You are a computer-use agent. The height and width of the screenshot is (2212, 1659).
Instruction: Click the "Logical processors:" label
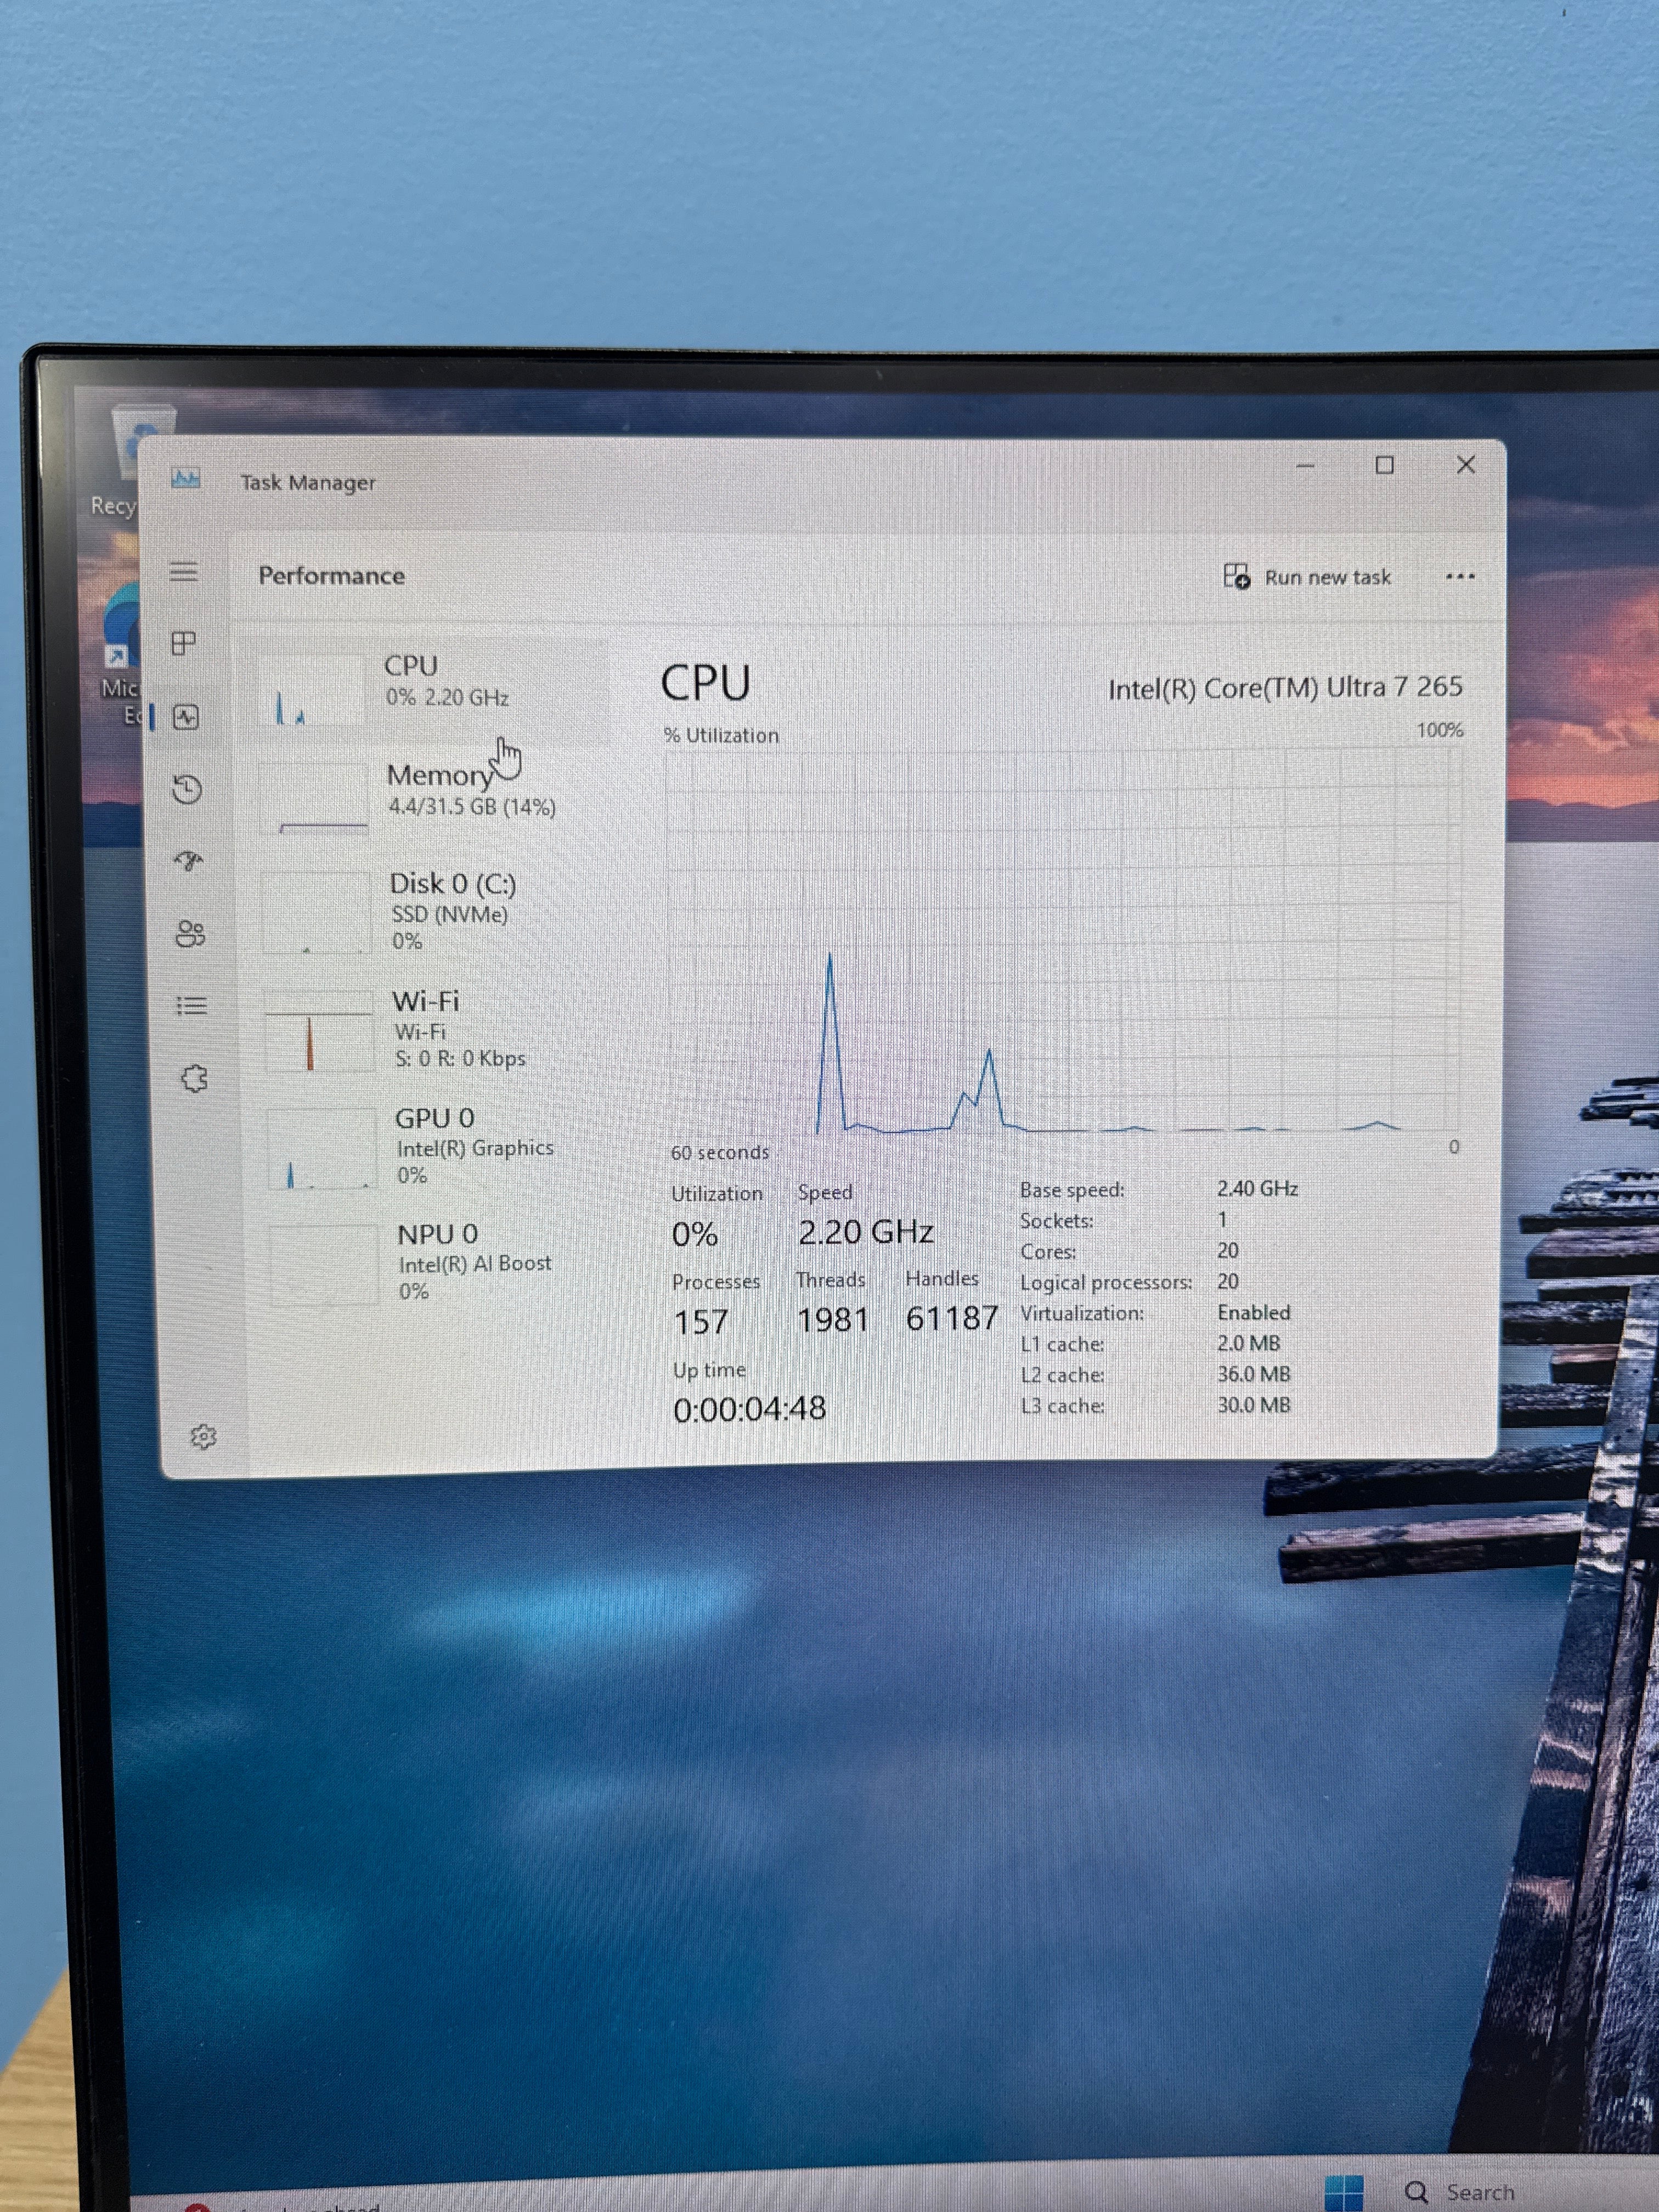[x=1106, y=1282]
